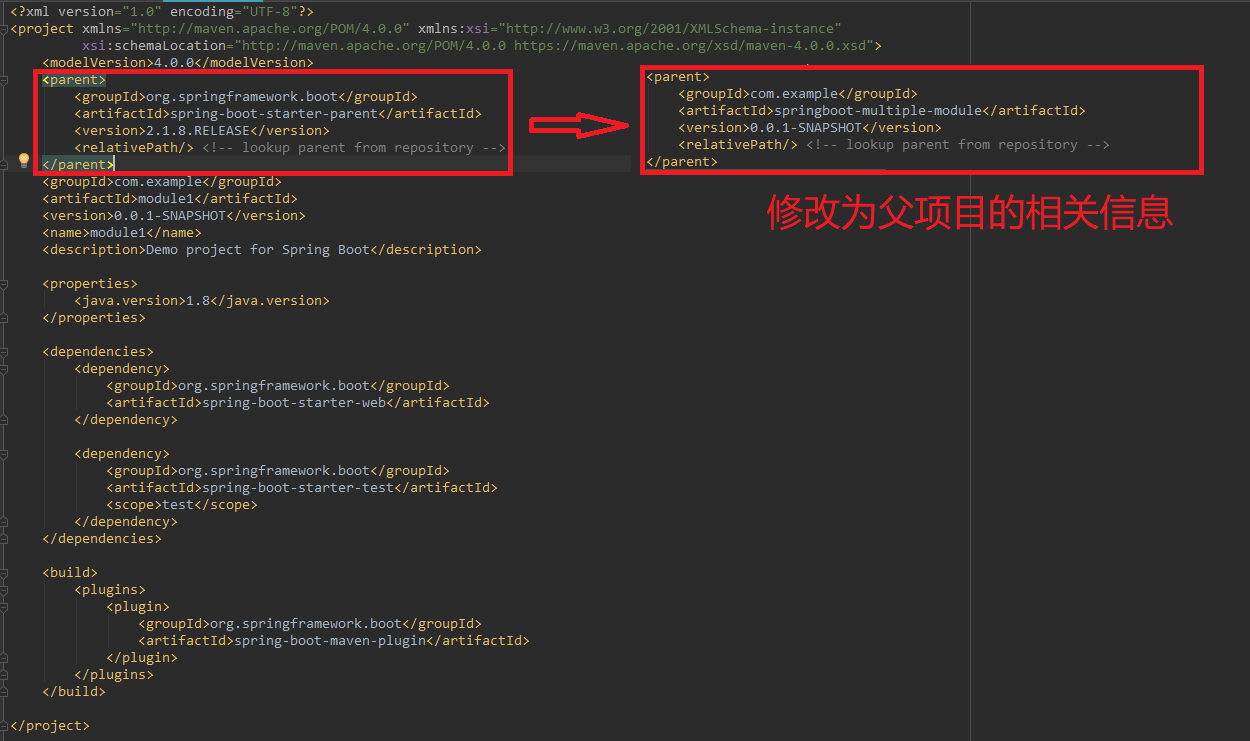Viewport: 1250px width, 741px height.
Task: Click the xml version declaration line
Action: (162, 11)
